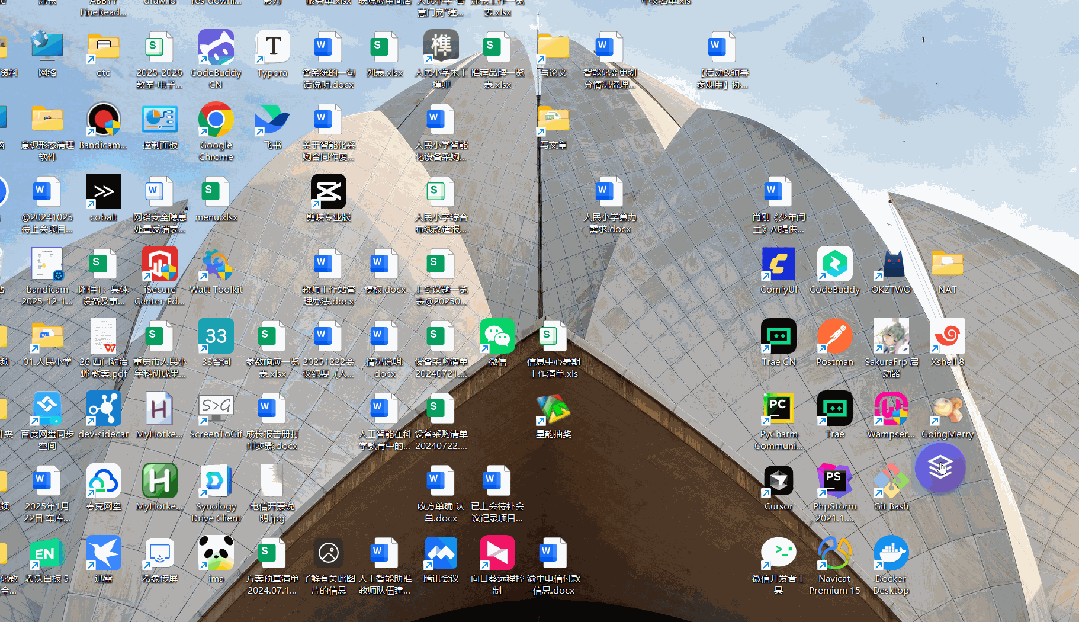Viewport: 1079px width, 622px height.
Task: Open the ComfyUI shortcut
Action: 778,265
